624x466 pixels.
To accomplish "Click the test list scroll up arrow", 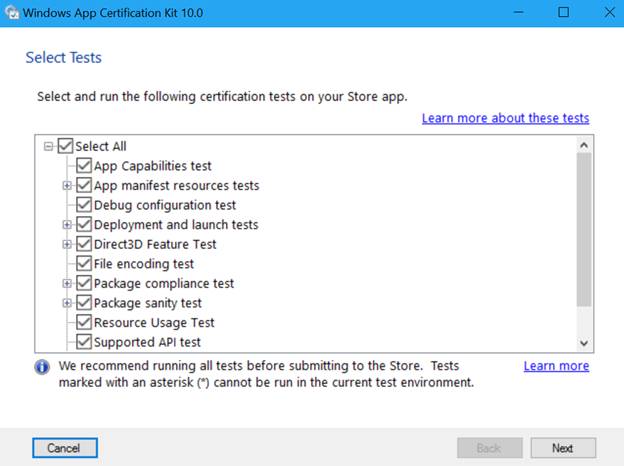I will [584, 145].
